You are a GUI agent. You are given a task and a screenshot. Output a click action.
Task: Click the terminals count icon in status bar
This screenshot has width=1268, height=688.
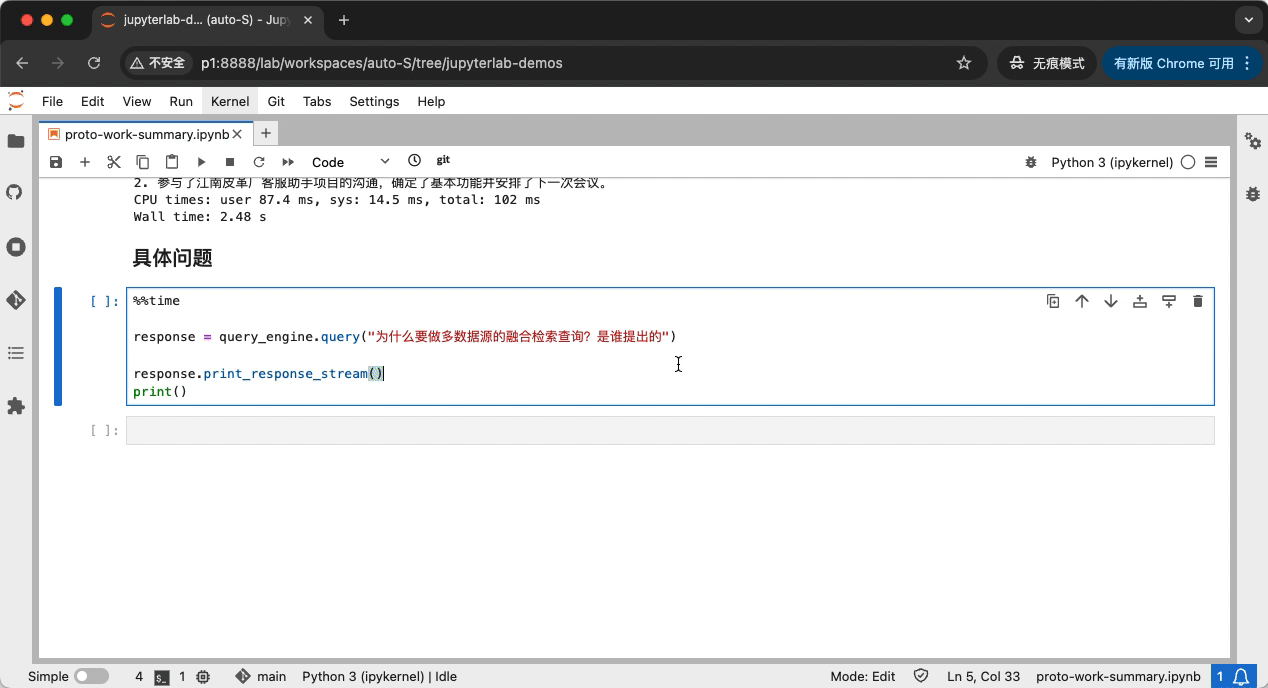pyautogui.click(x=162, y=677)
